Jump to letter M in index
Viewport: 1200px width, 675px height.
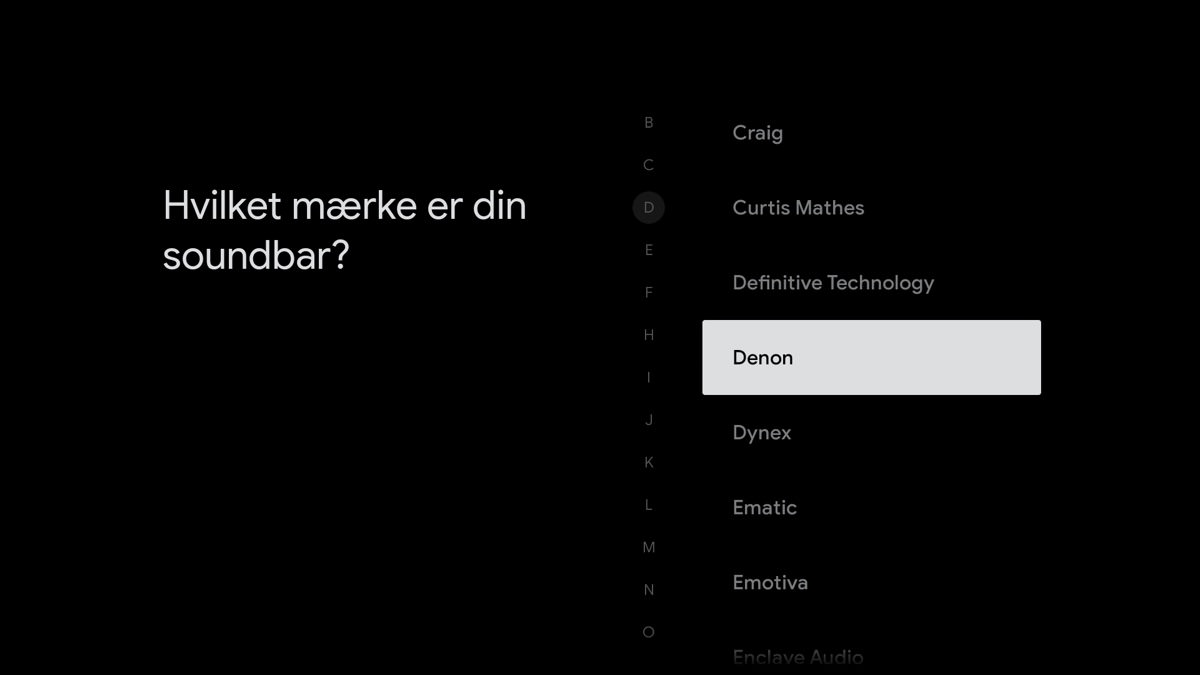(648, 548)
